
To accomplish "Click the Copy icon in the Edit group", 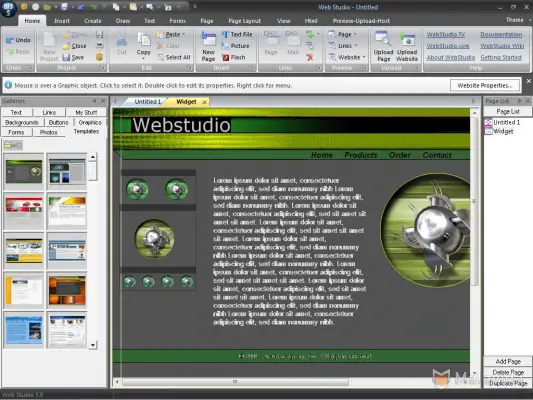I will click(143, 40).
